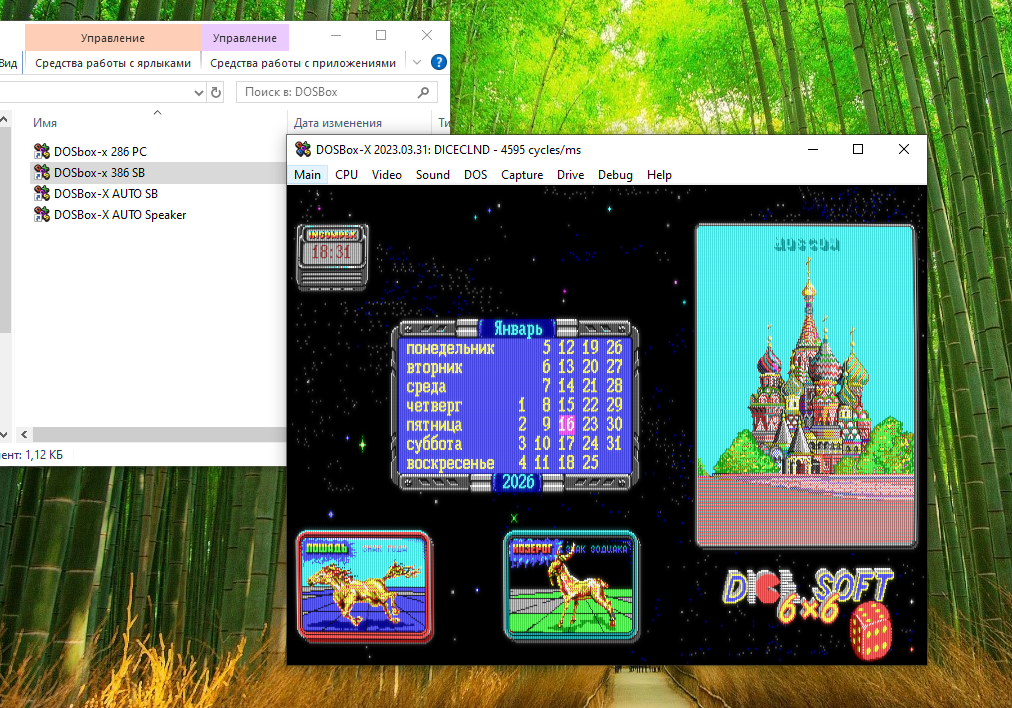Click the Moscow cathedral picture panel

click(x=805, y=386)
